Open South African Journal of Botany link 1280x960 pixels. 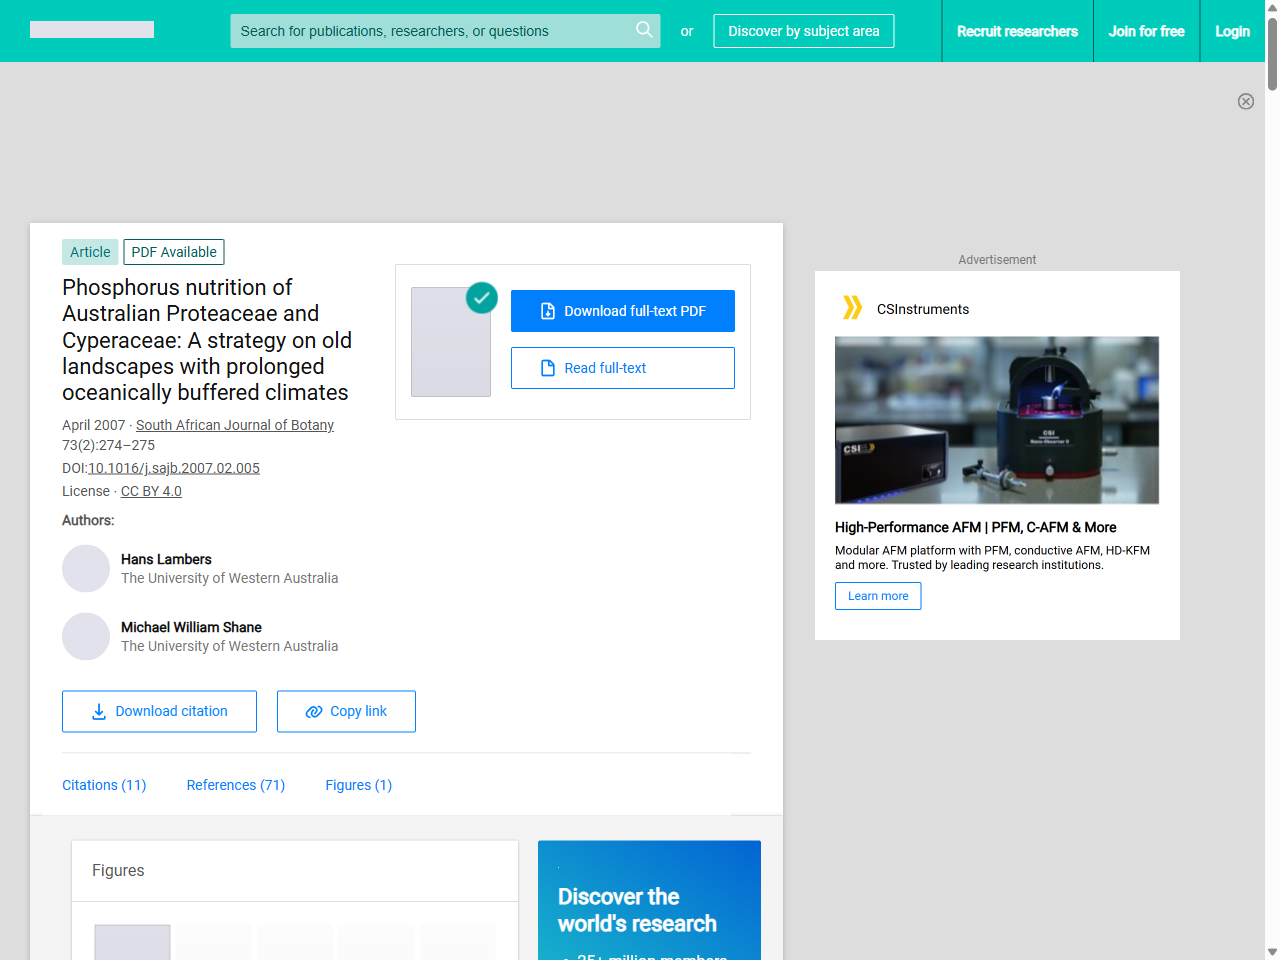(x=235, y=425)
